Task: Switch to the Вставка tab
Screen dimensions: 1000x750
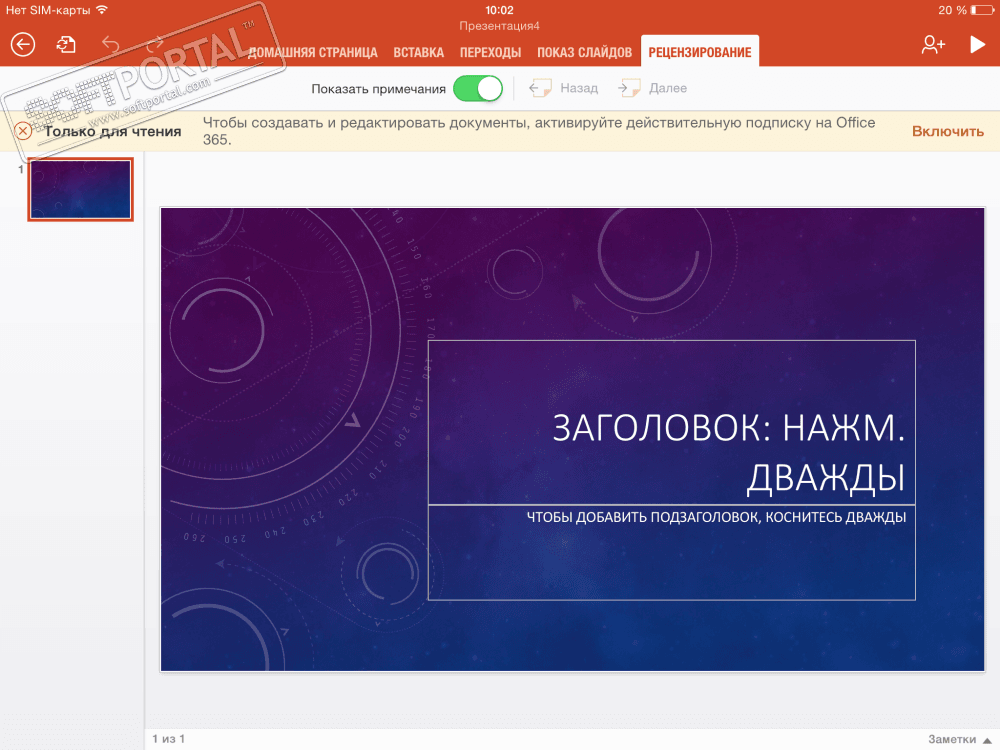Action: [x=418, y=52]
